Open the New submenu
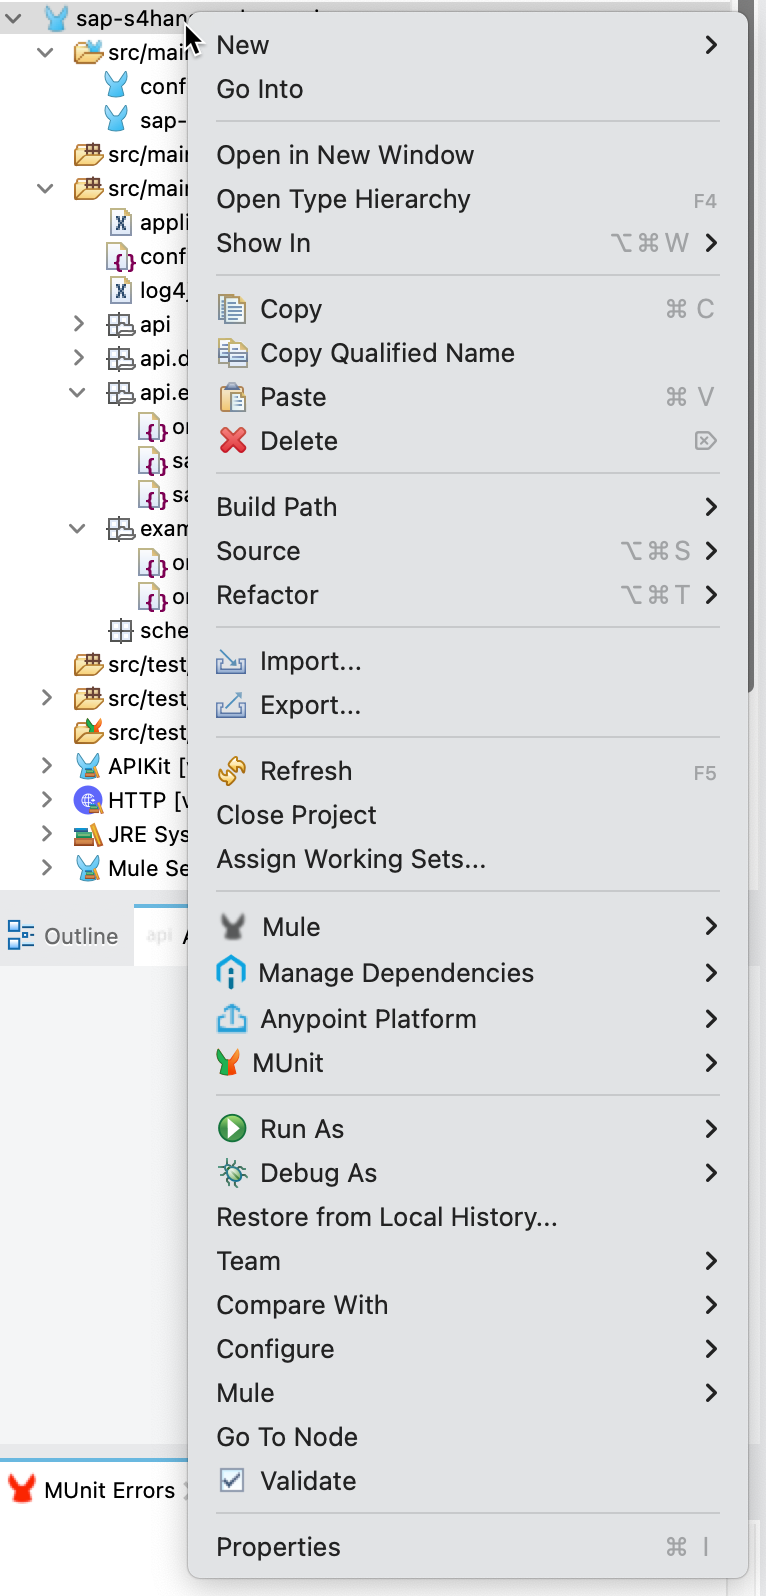The image size is (766, 1596). tap(468, 45)
